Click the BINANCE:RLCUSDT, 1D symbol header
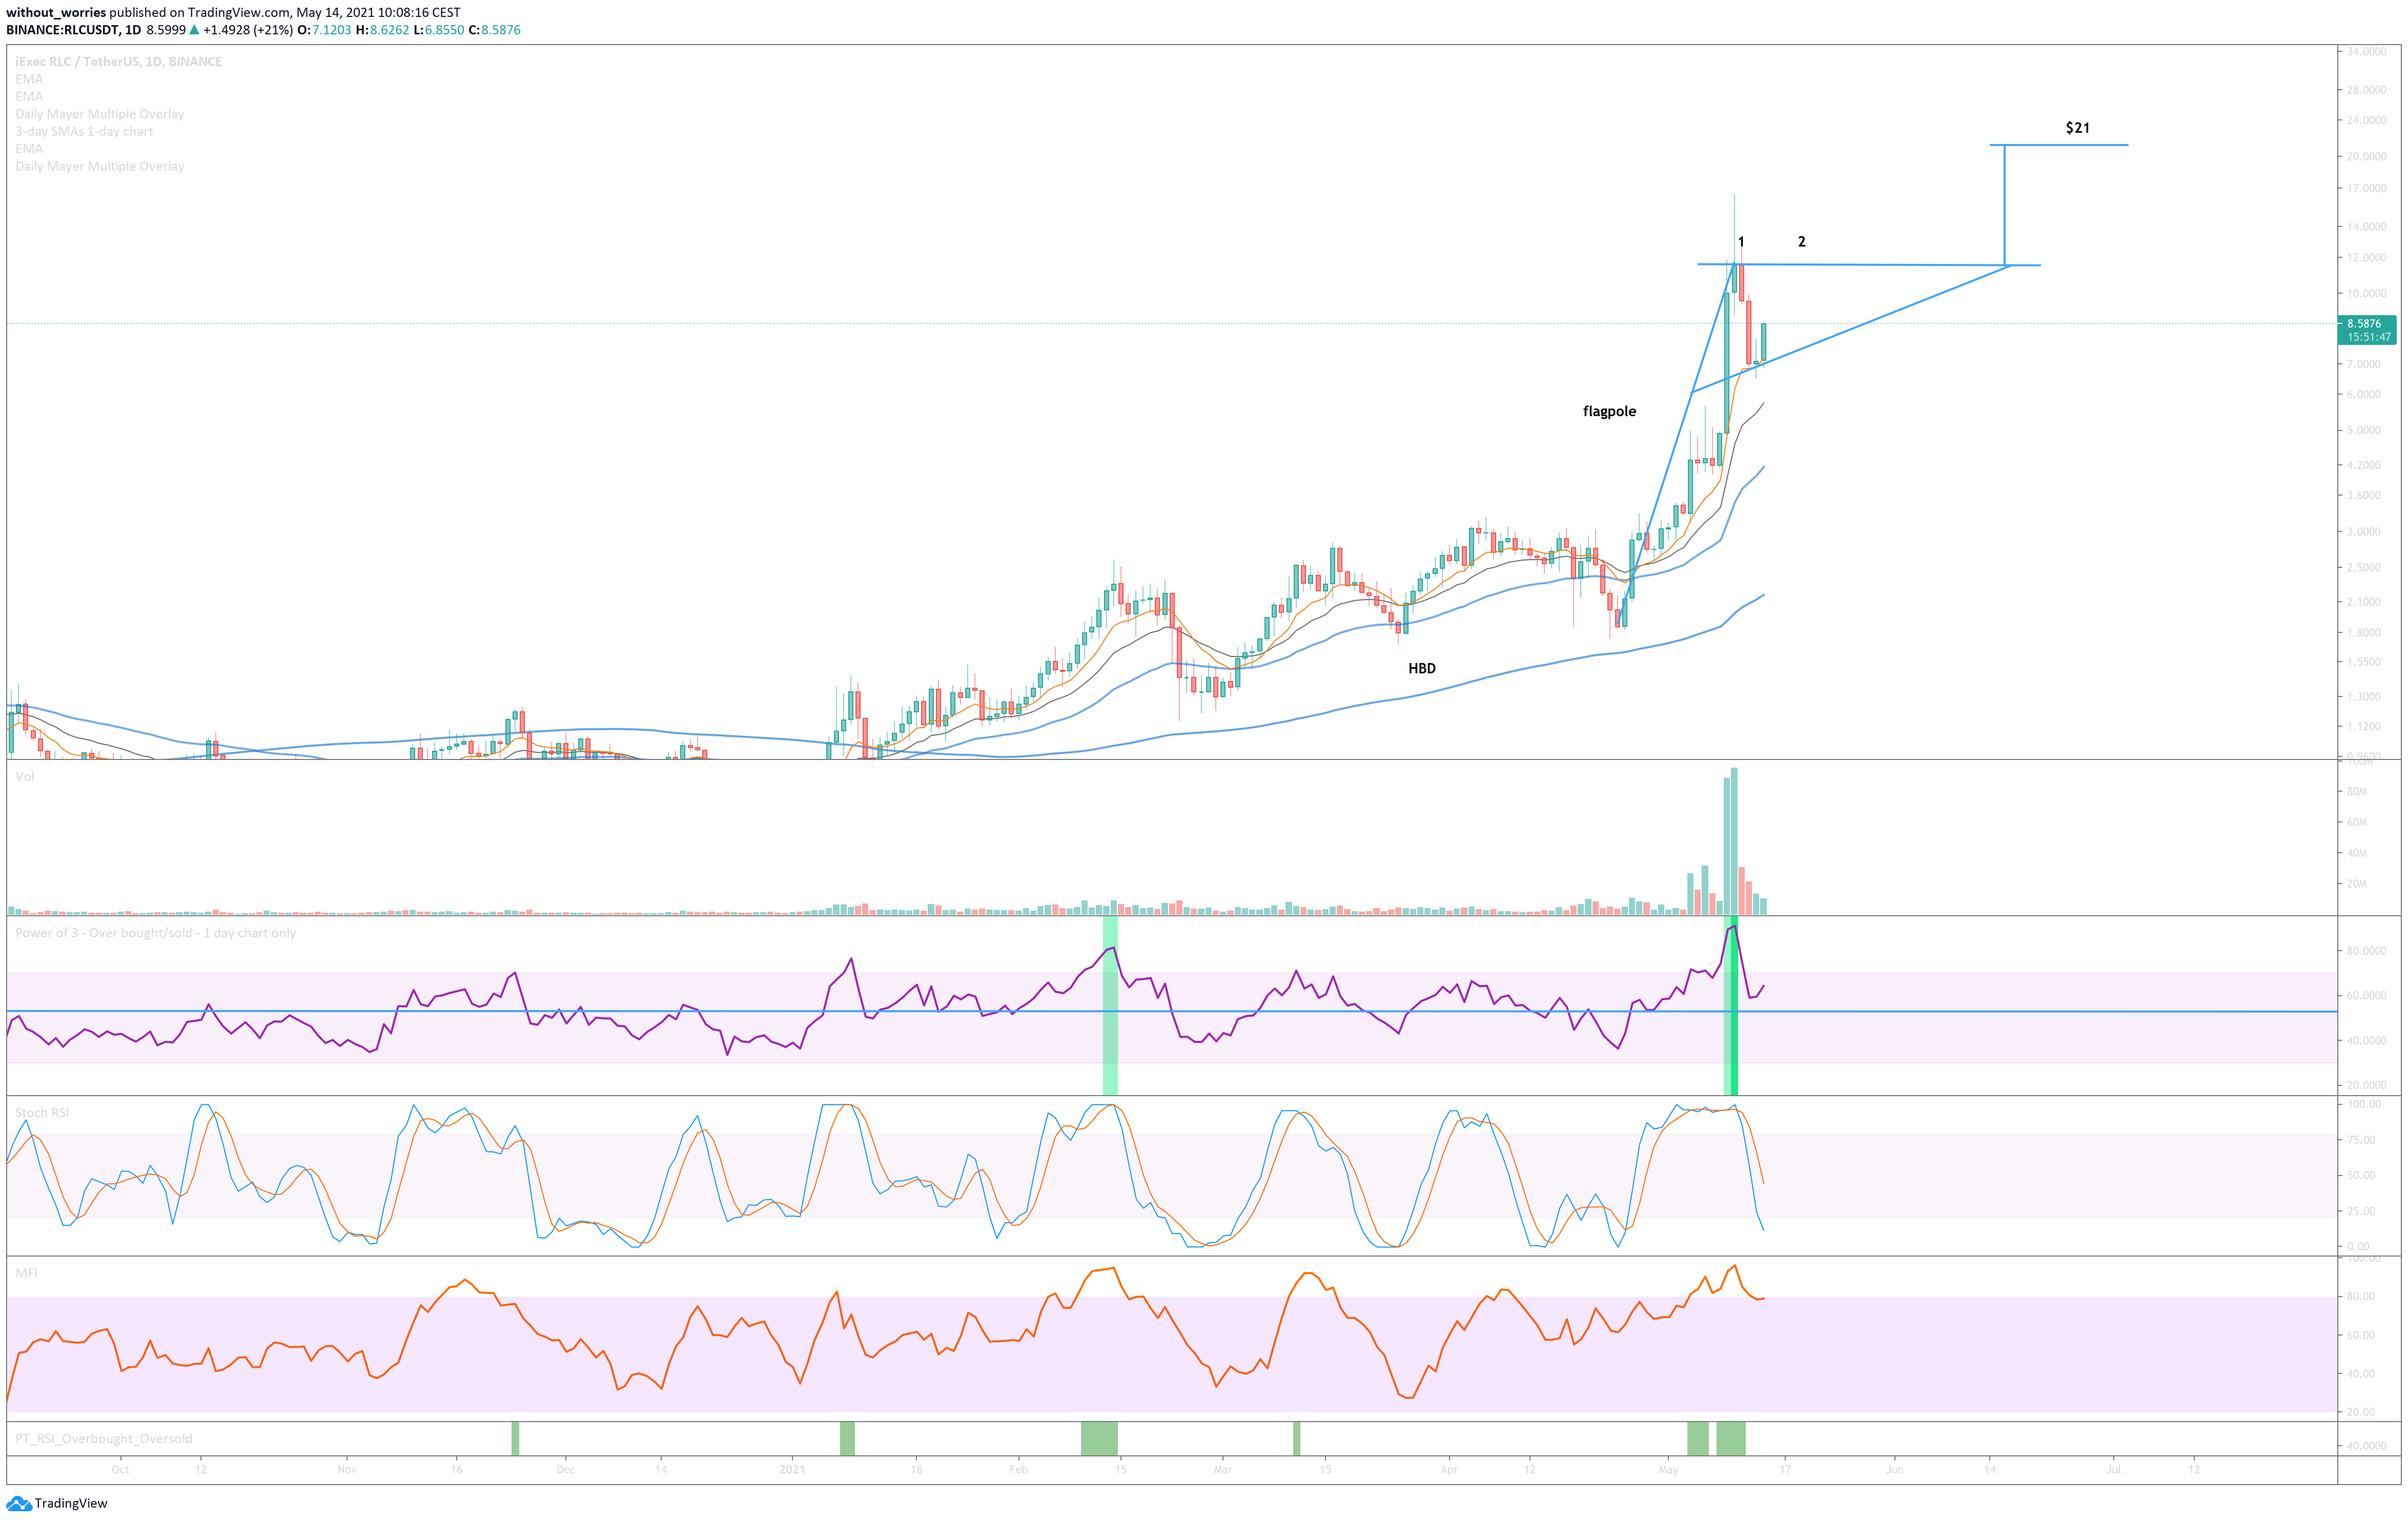 (73, 30)
